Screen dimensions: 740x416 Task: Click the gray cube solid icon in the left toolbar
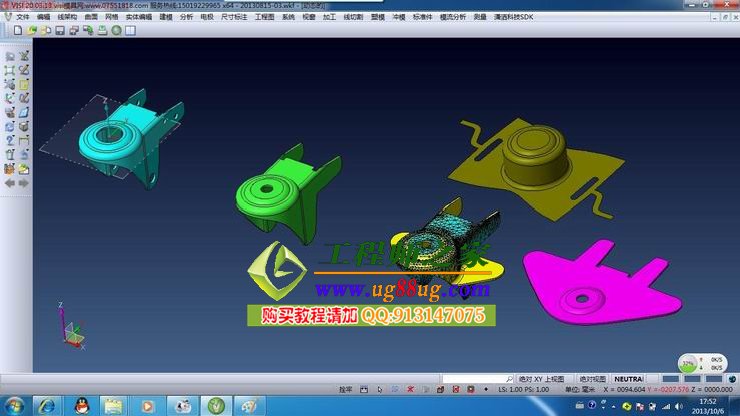[24, 127]
